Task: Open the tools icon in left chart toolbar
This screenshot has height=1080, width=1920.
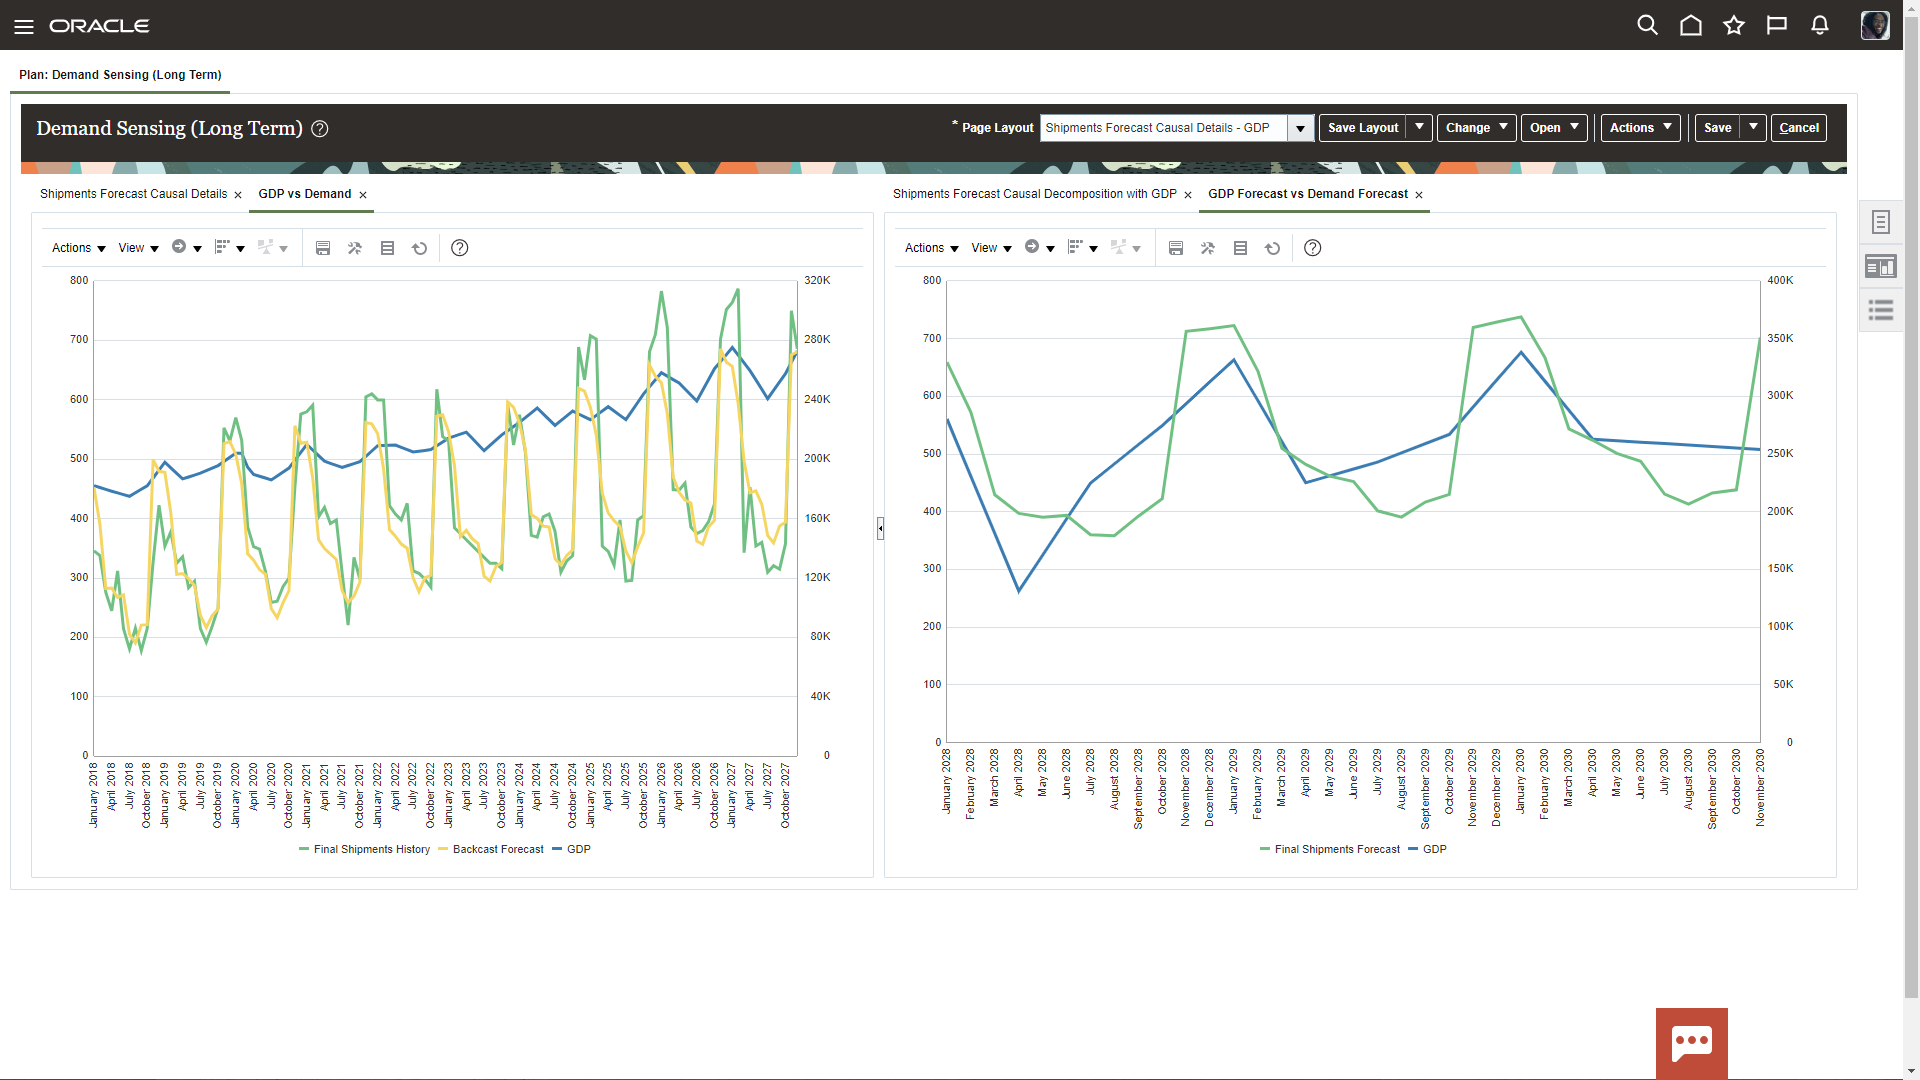Action: (x=355, y=248)
